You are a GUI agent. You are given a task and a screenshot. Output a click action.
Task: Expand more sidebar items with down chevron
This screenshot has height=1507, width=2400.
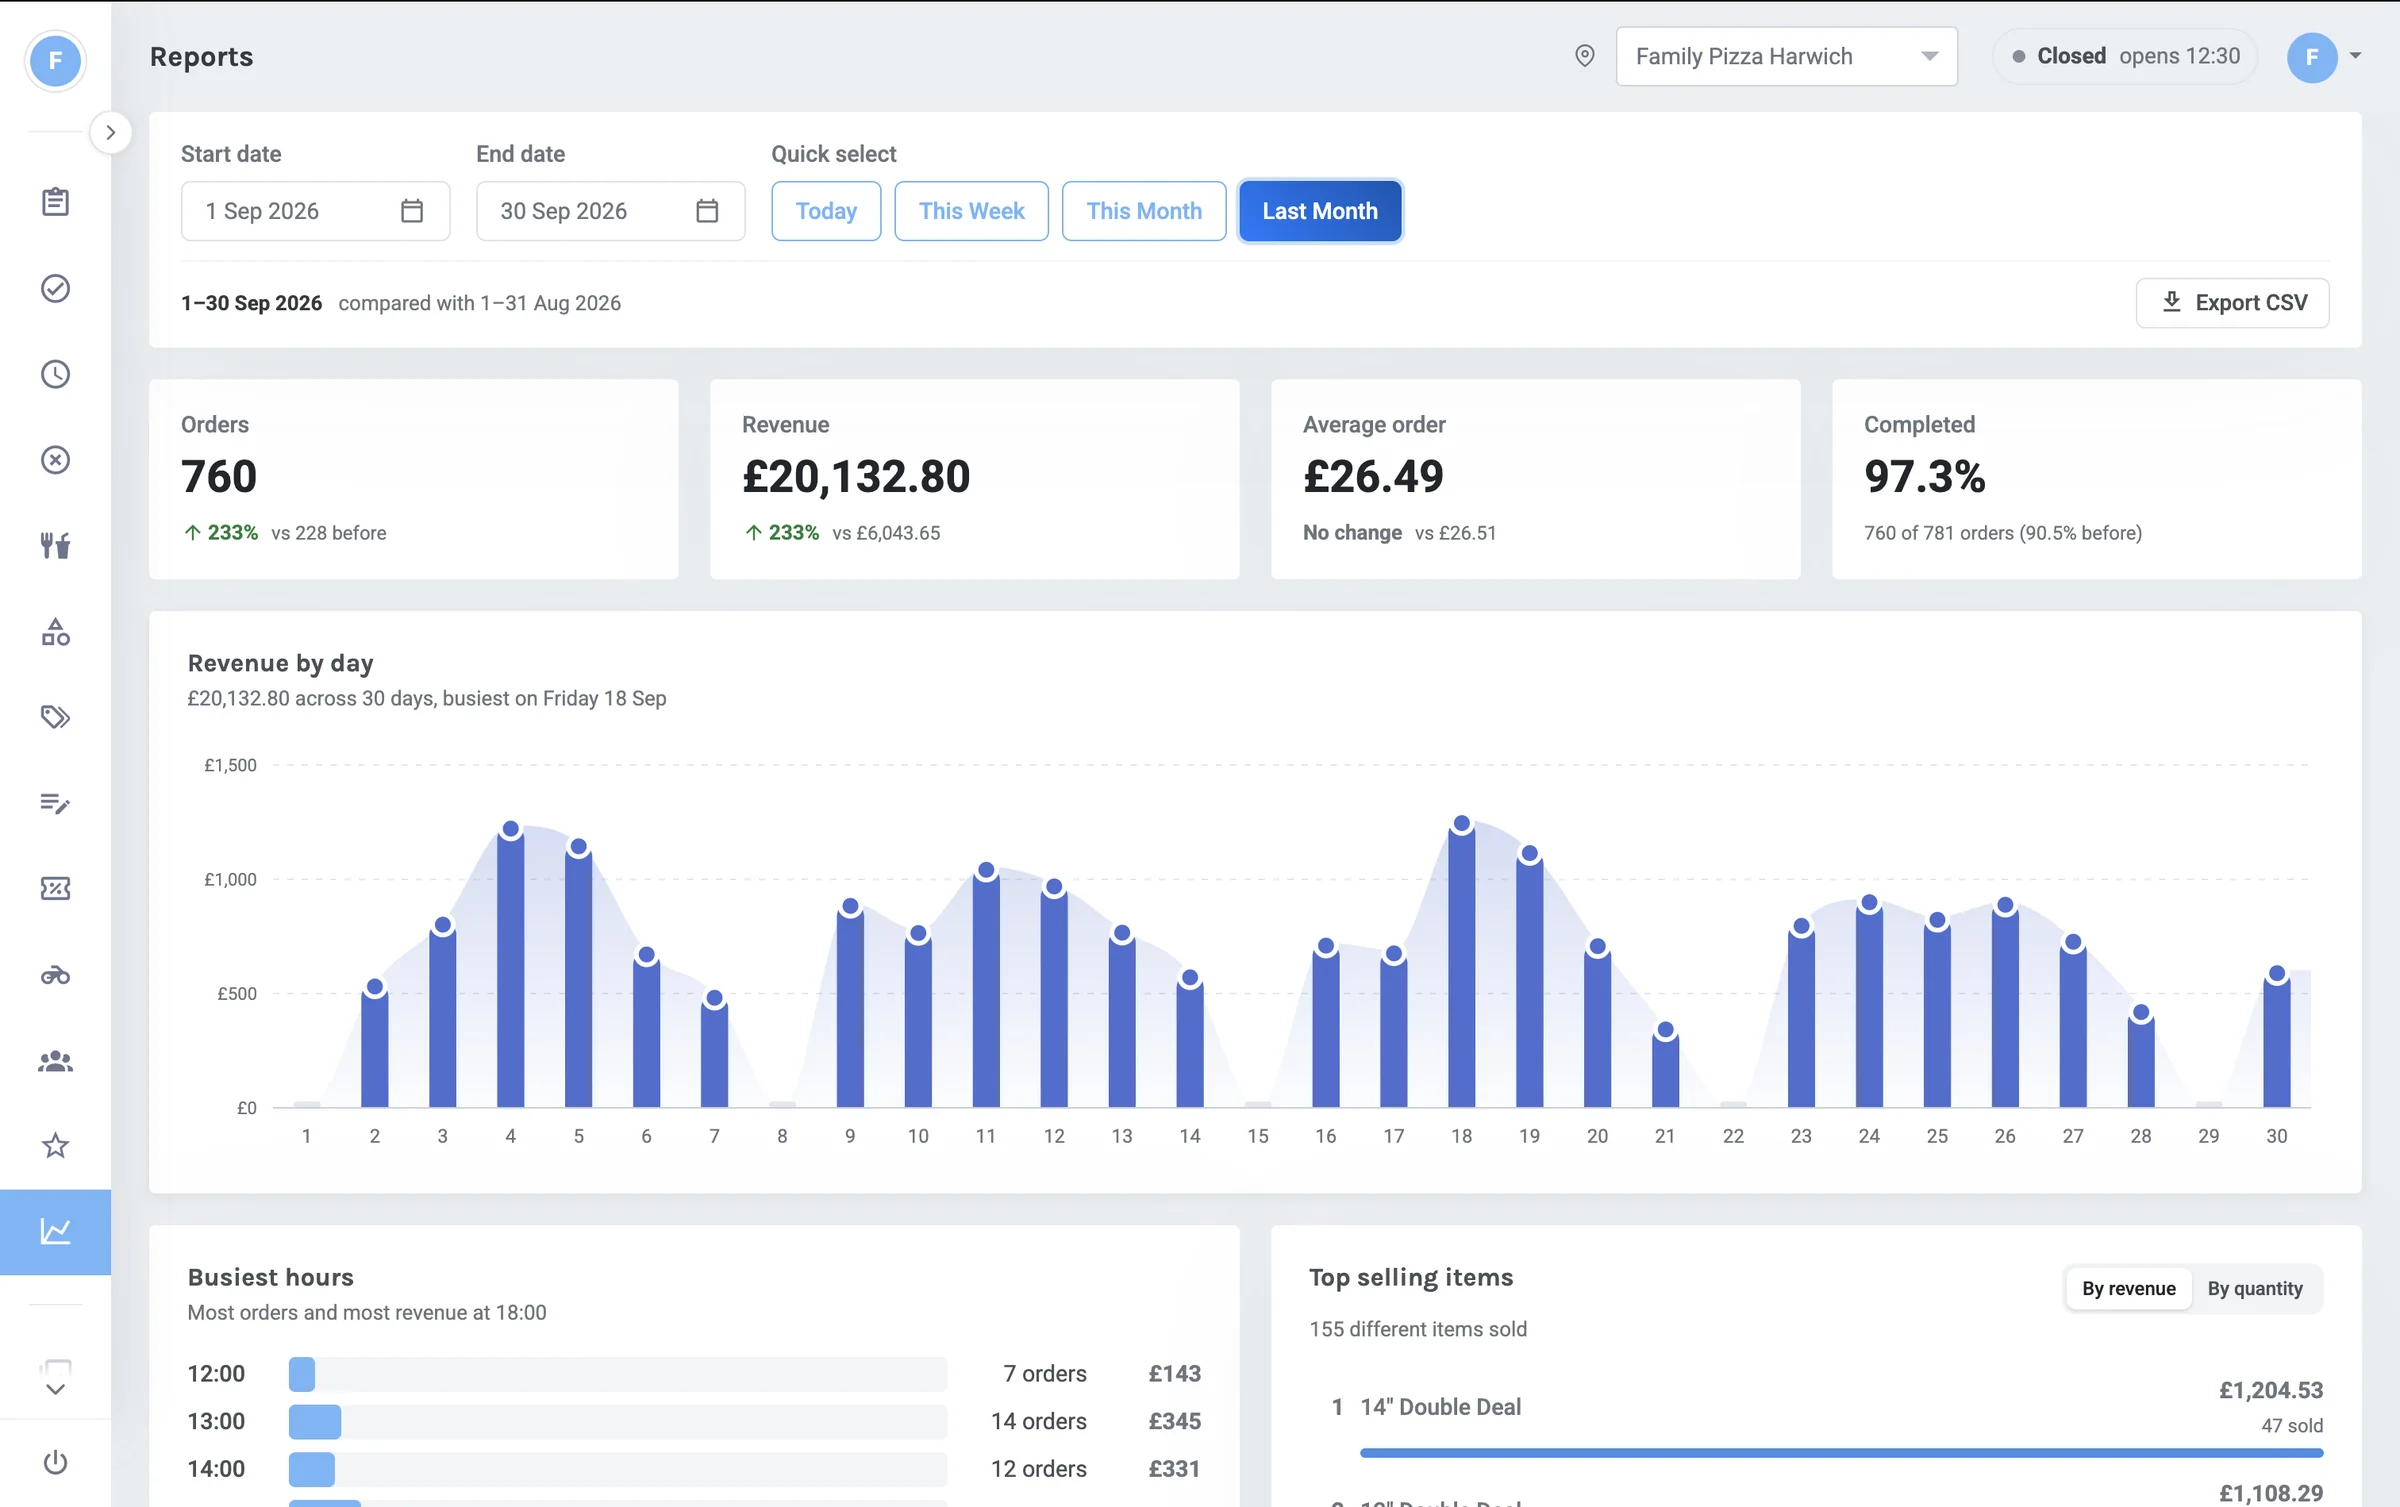click(56, 1389)
